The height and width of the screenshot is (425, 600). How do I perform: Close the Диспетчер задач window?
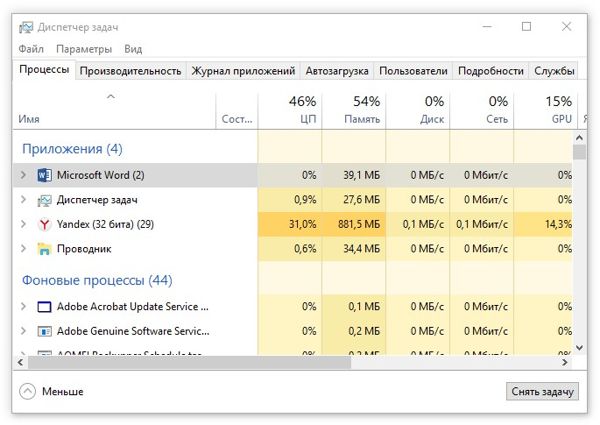pyautogui.click(x=567, y=27)
